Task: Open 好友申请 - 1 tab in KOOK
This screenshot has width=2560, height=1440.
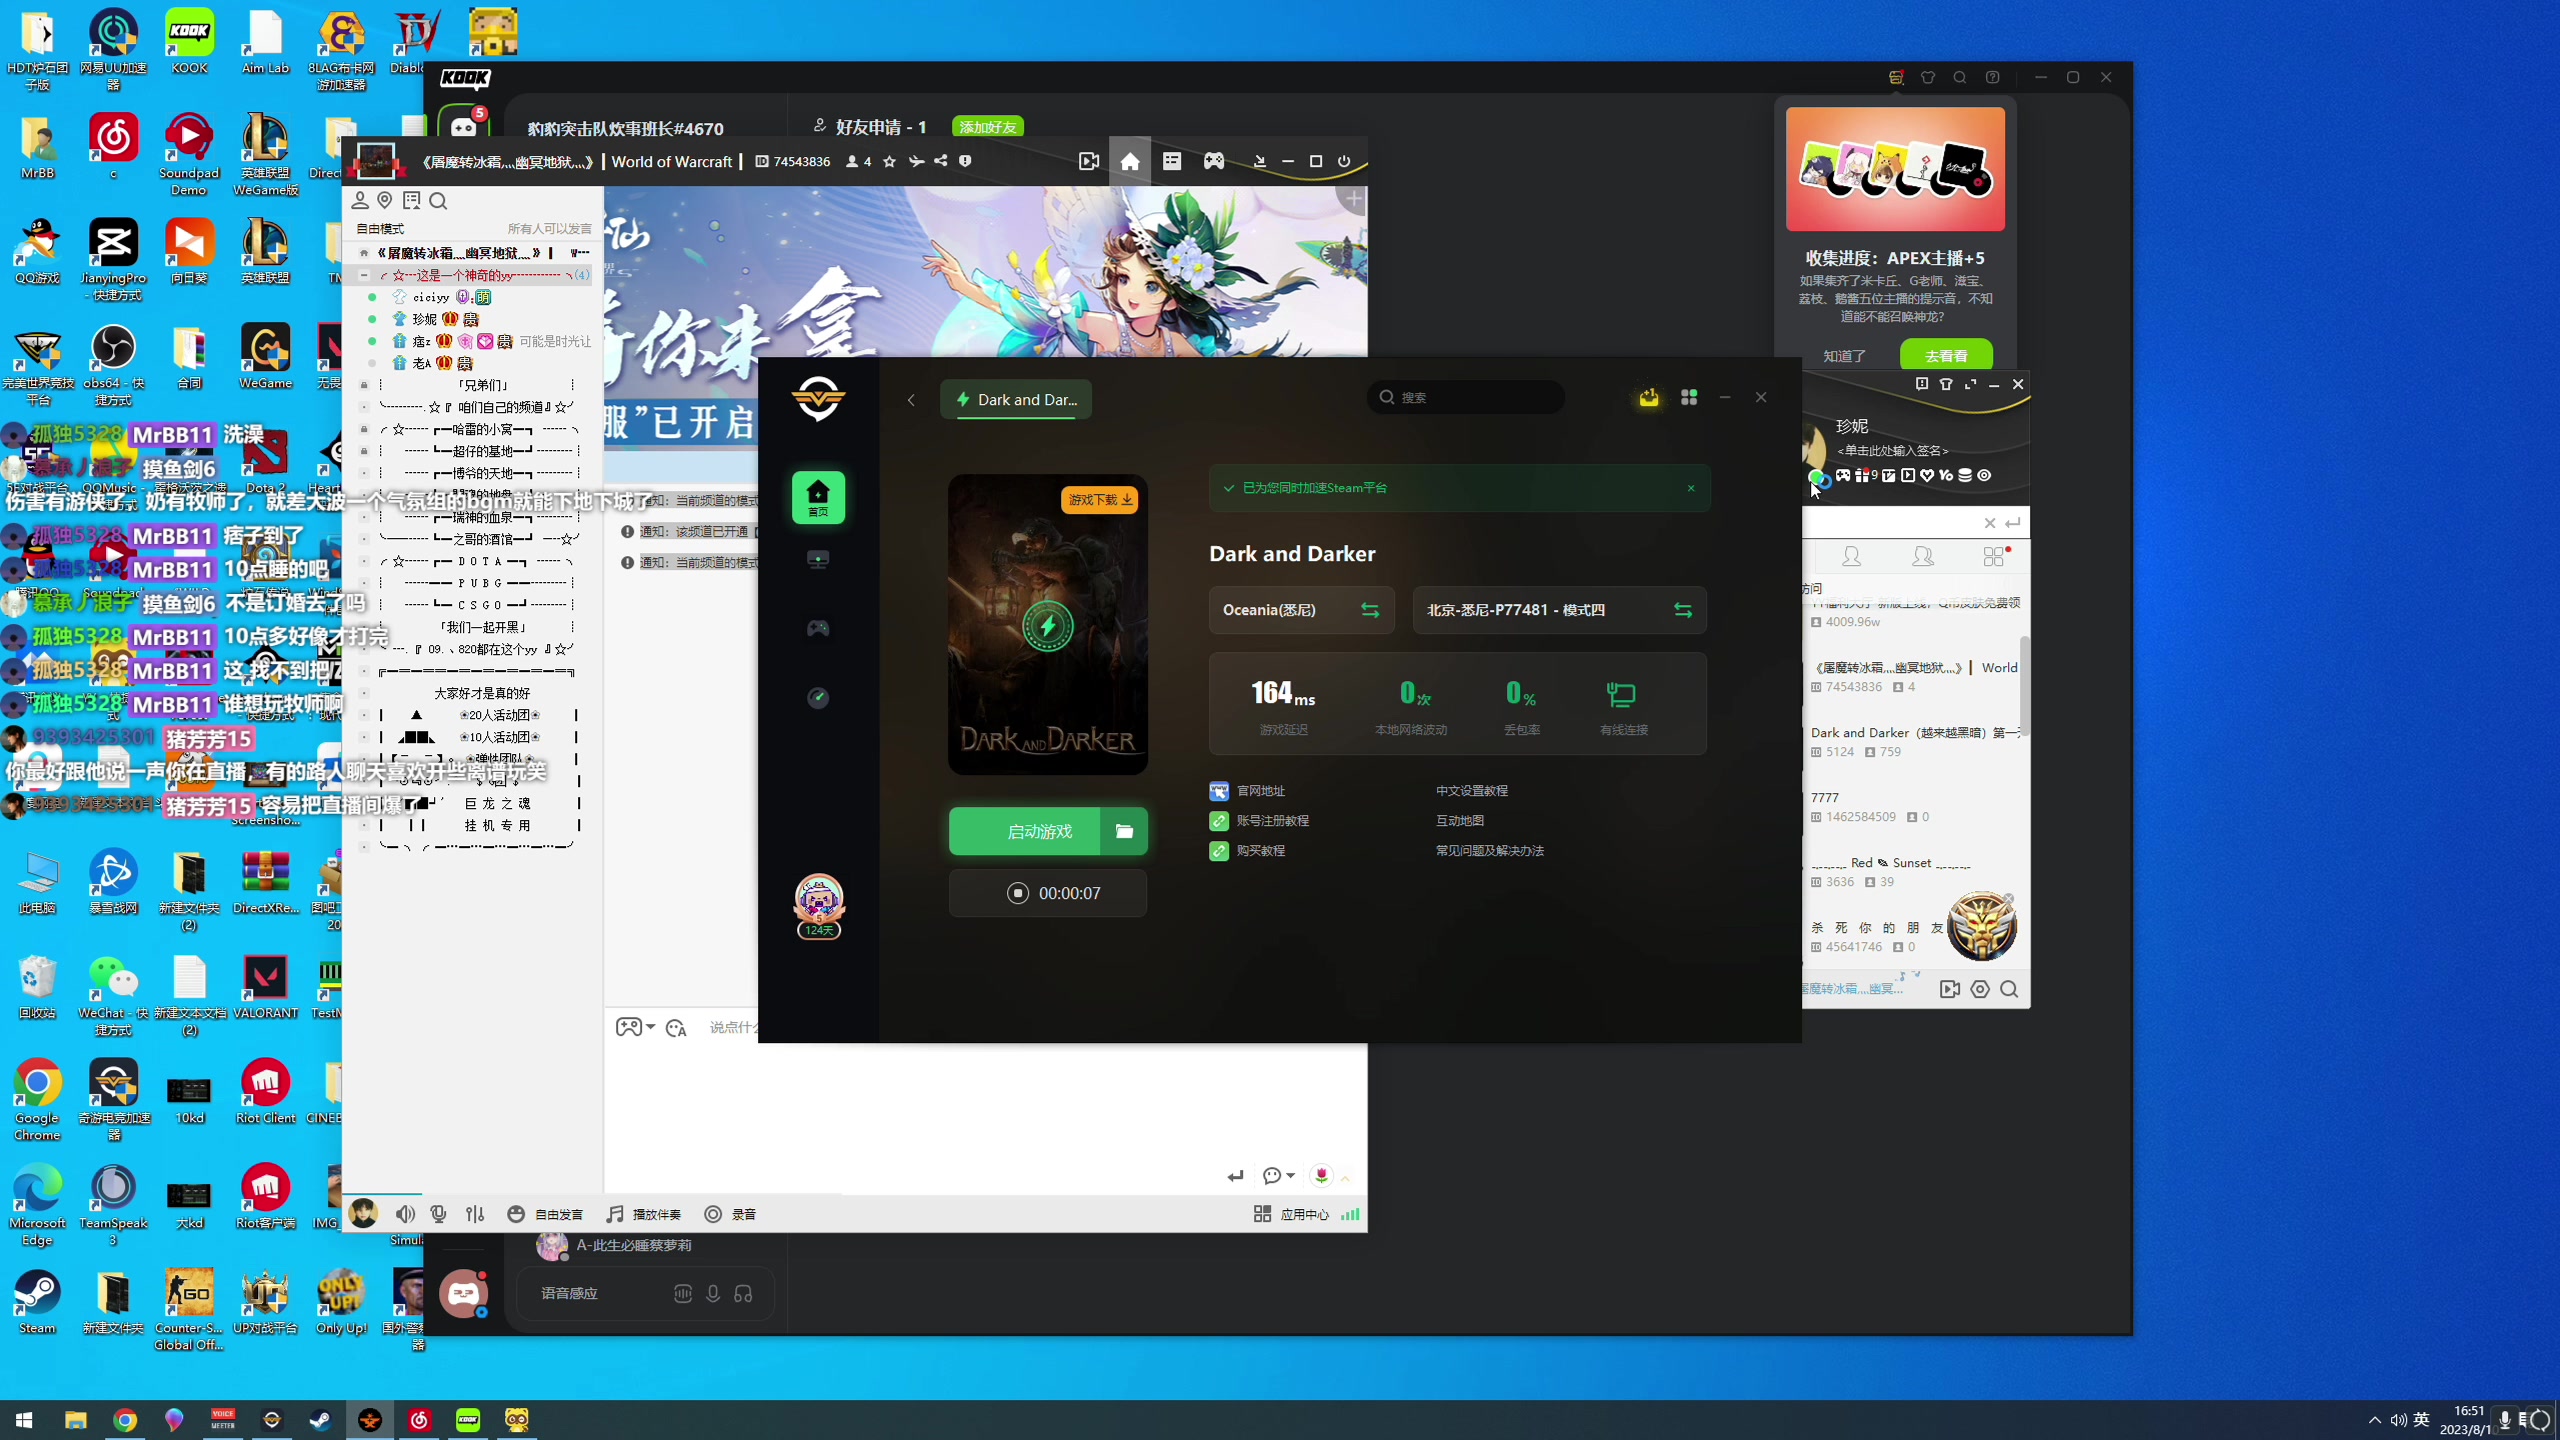Action: tap(869, 127)
